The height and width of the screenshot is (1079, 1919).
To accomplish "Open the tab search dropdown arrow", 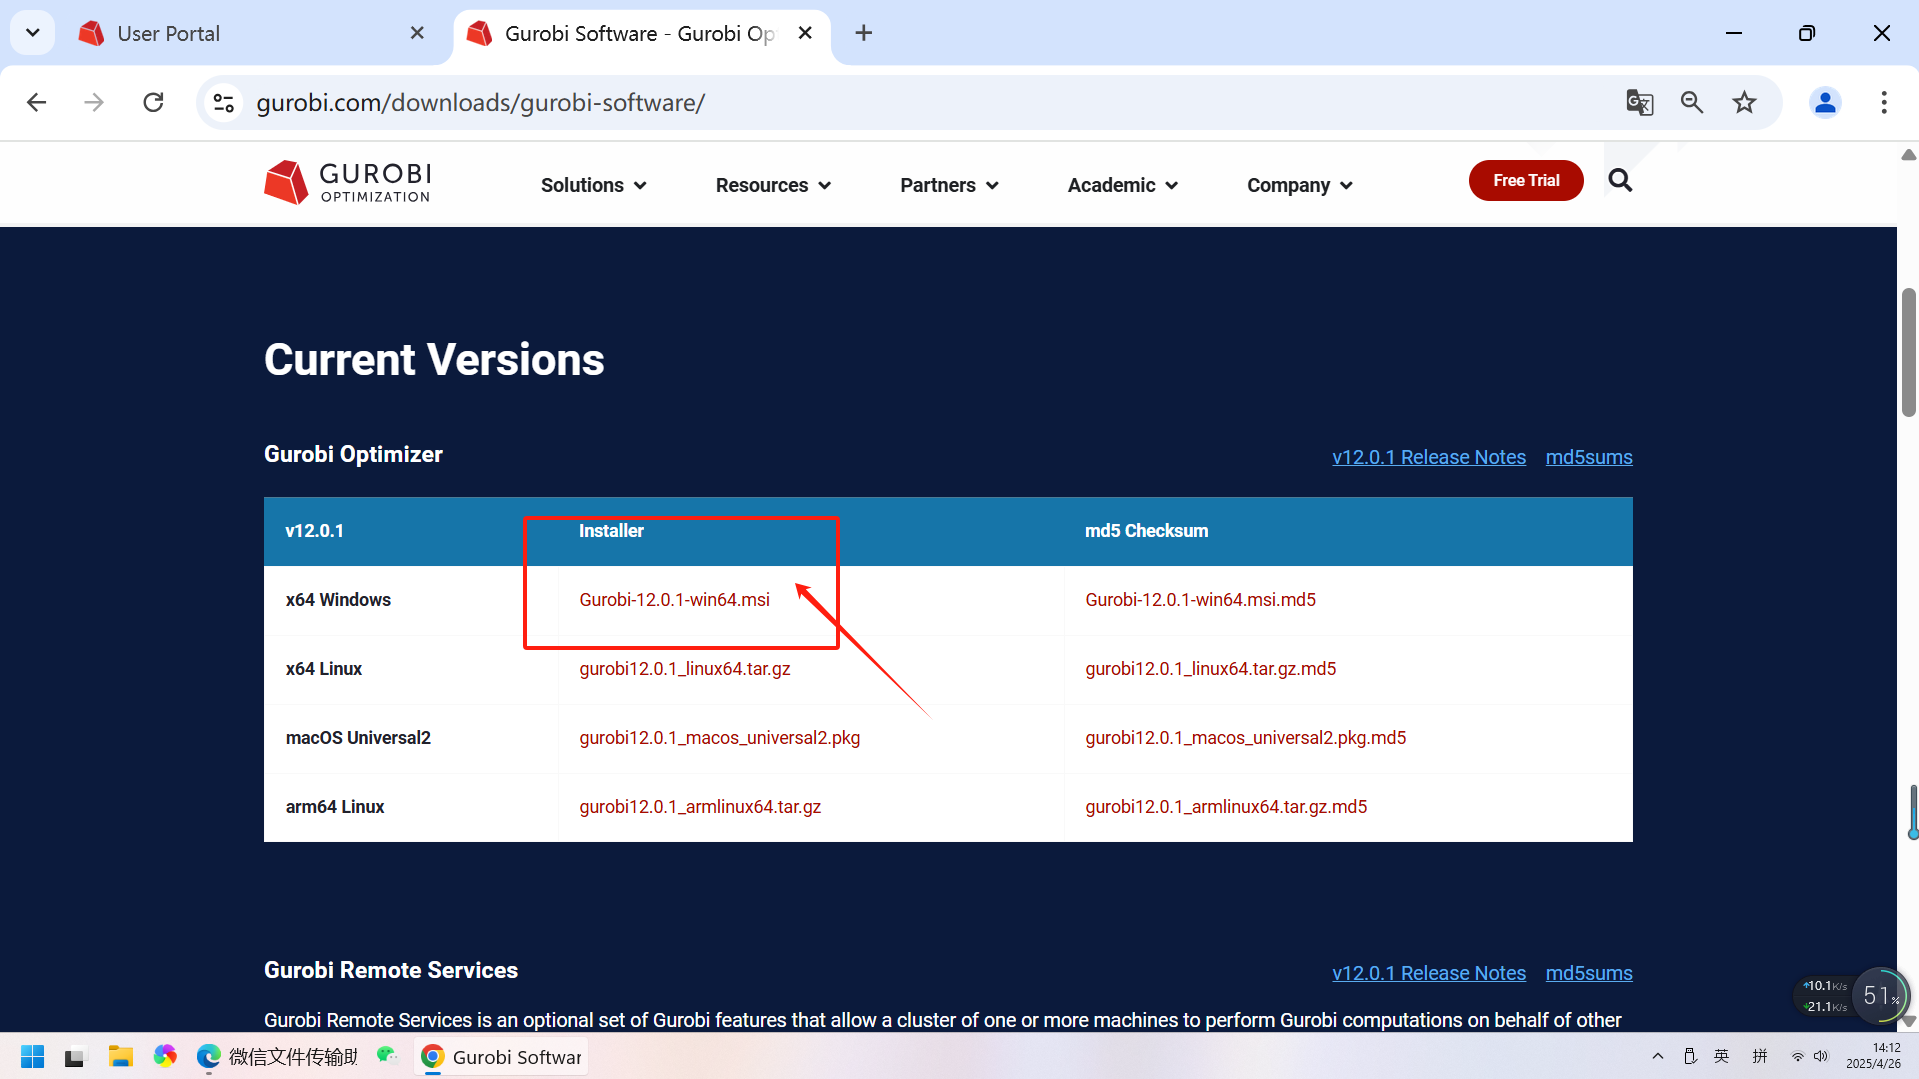I will (x=32, y=33).
